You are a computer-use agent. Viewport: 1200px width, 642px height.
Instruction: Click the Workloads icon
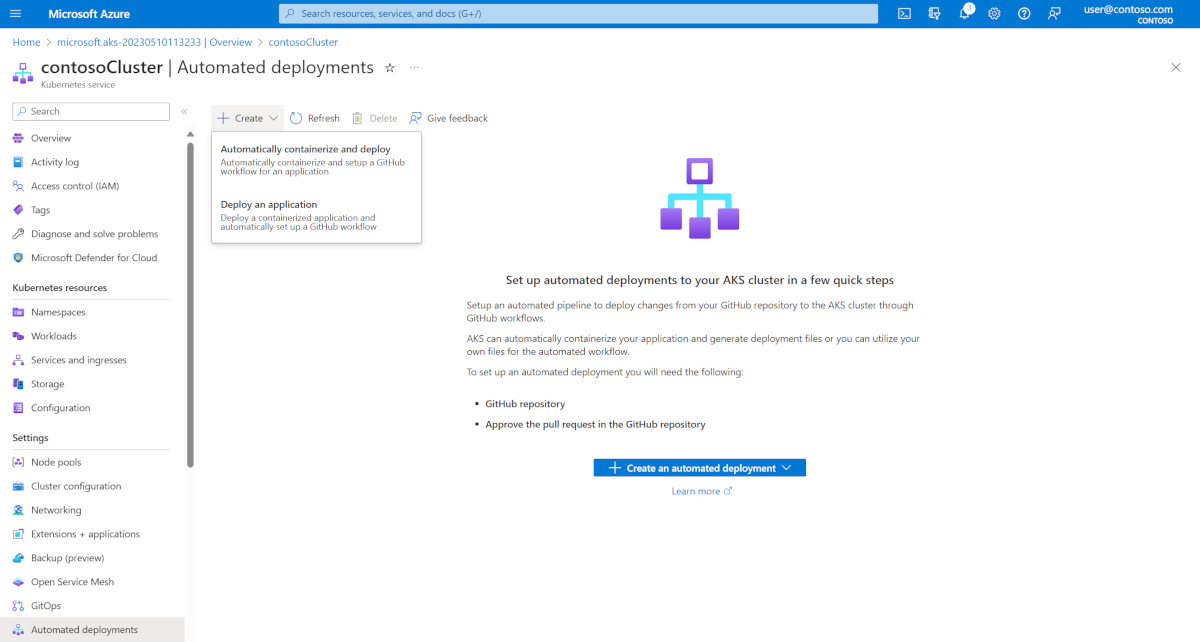tap(19, 336)
